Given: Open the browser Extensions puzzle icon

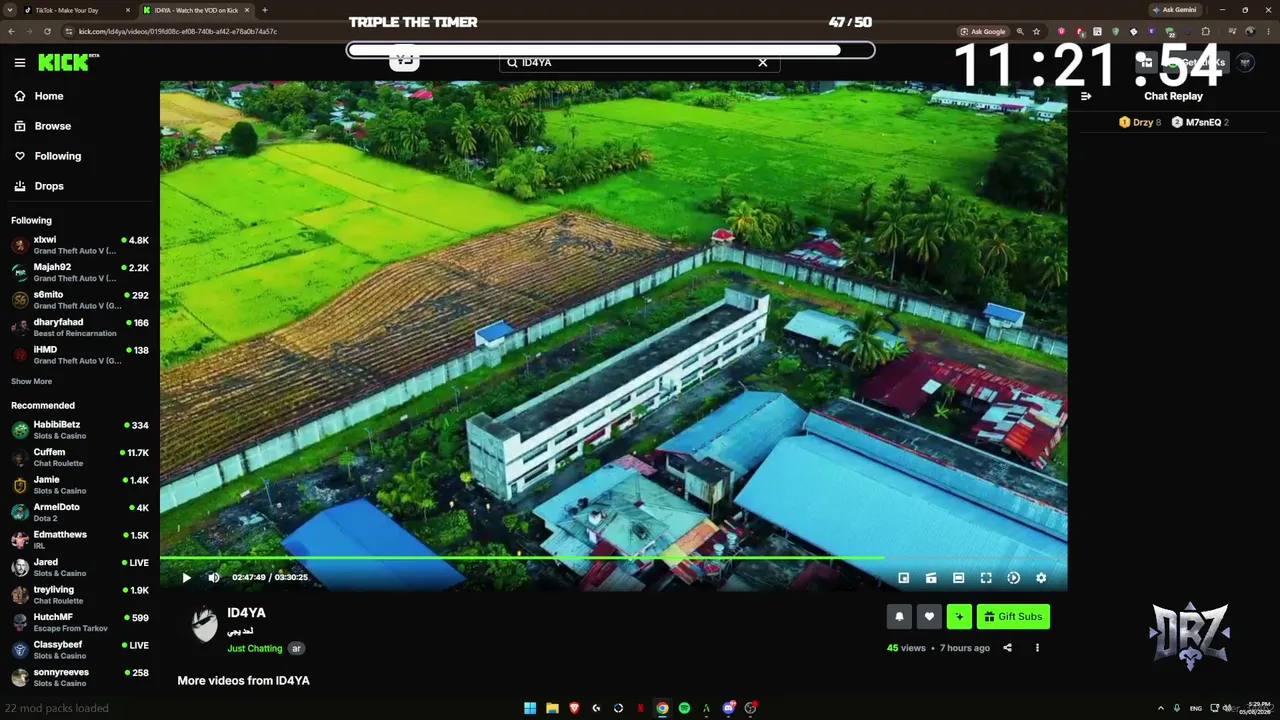Looking at the screenshot, I should point(1206,31).
